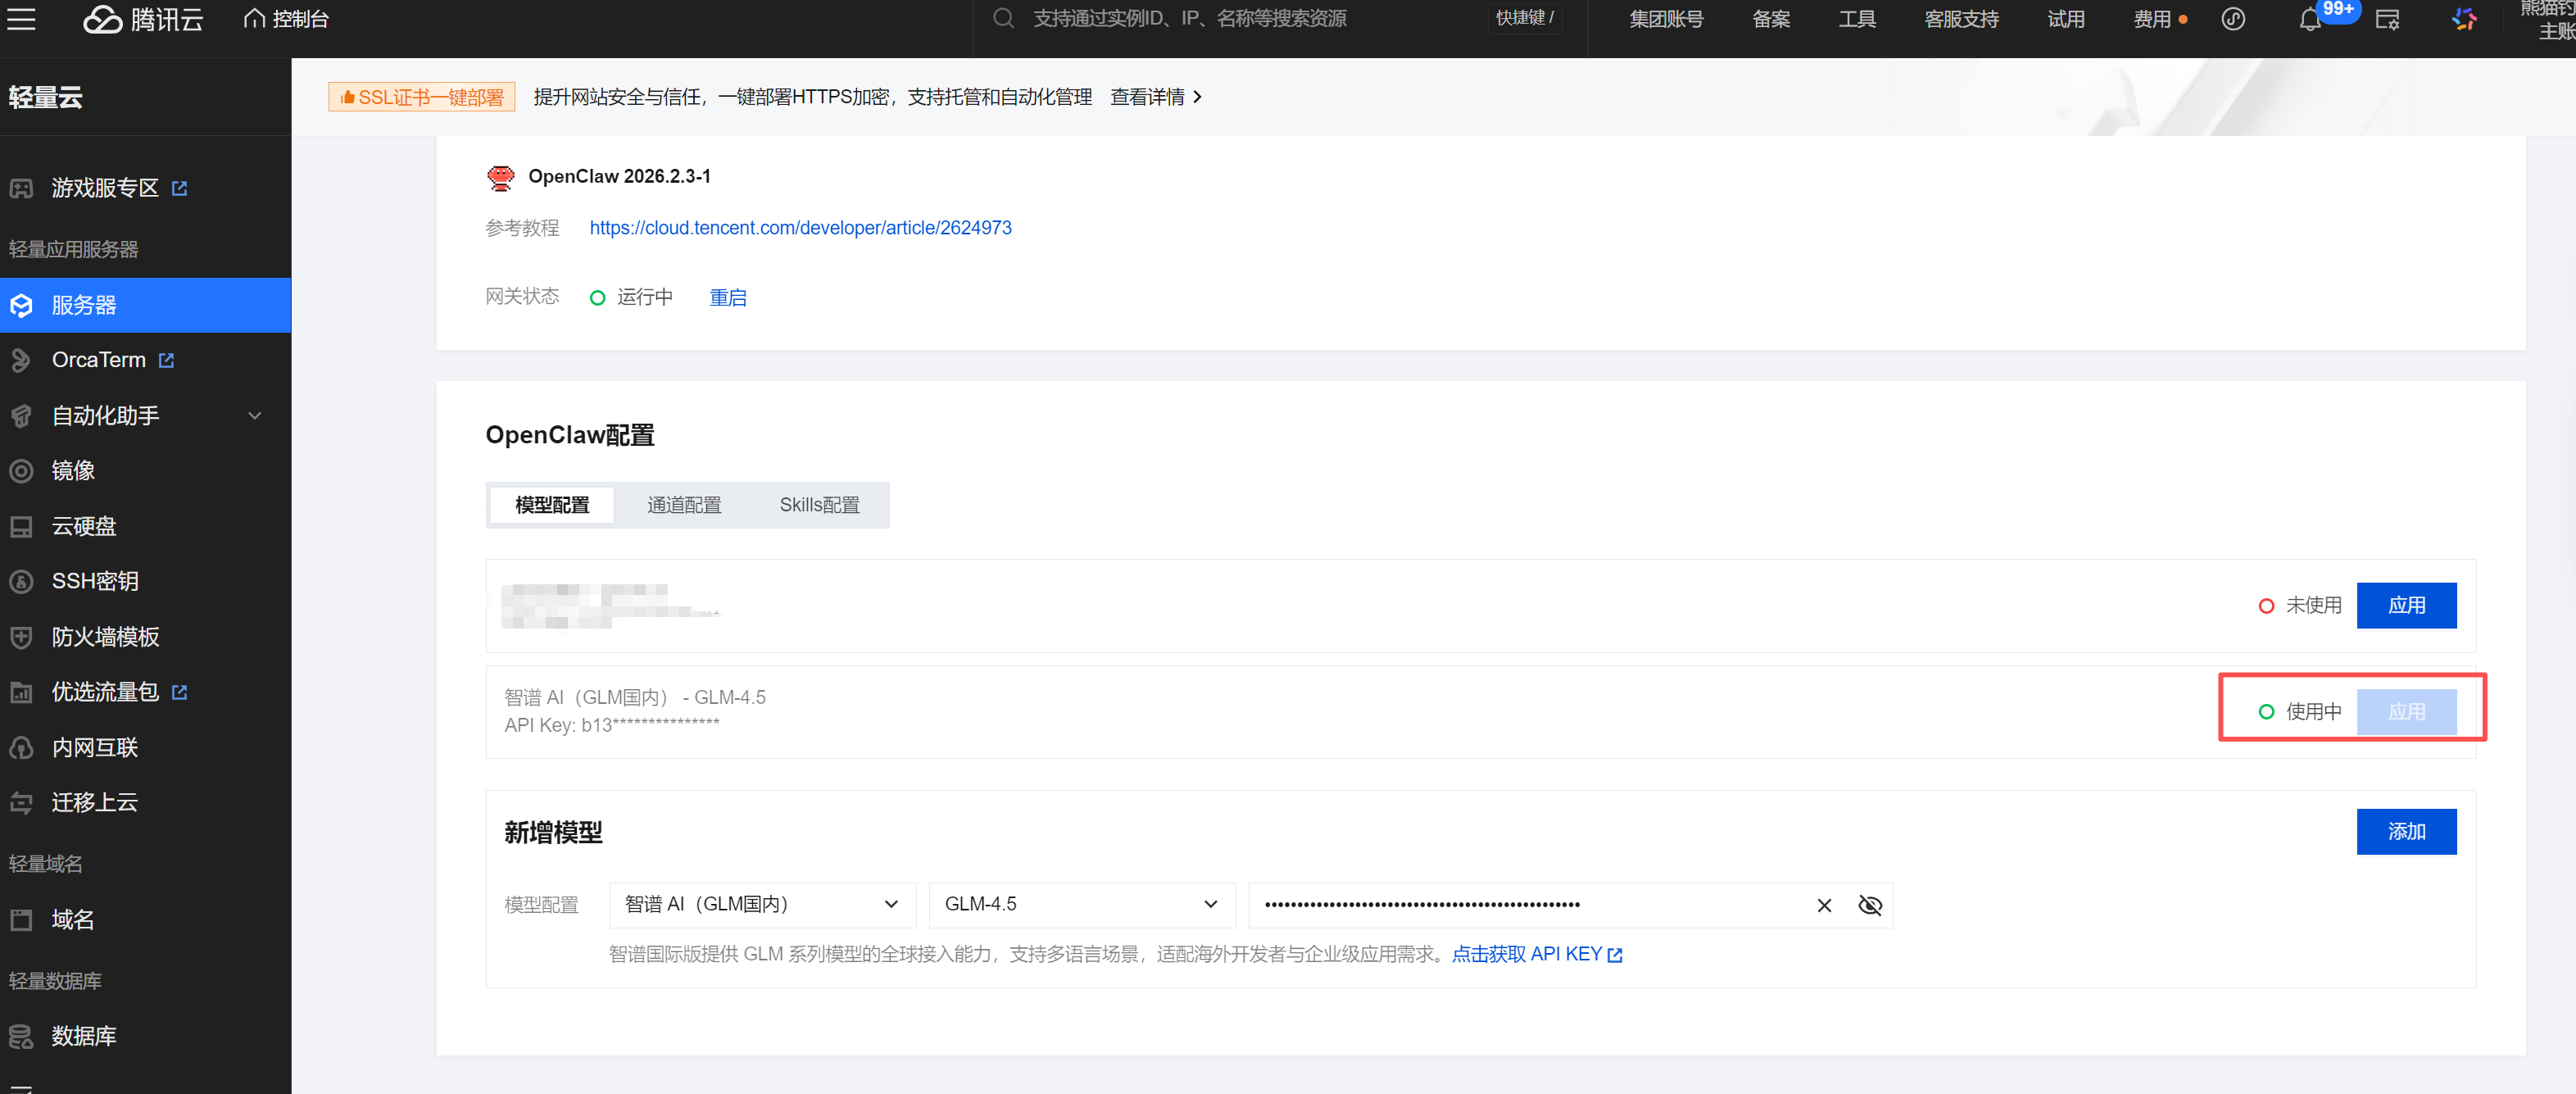Click the colorful AI assistant icon
Image resolution: width=2576 pixels, height=1094 pixels.
(x=2464, y=19)
